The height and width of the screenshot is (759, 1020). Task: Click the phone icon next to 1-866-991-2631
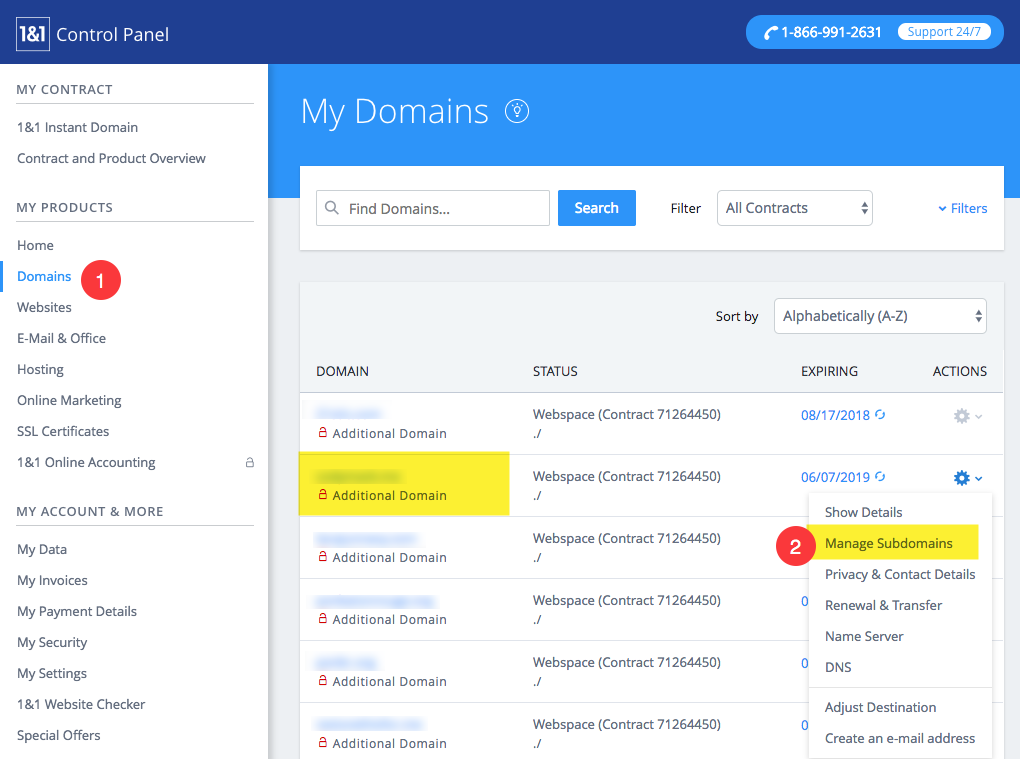(770, 33)
